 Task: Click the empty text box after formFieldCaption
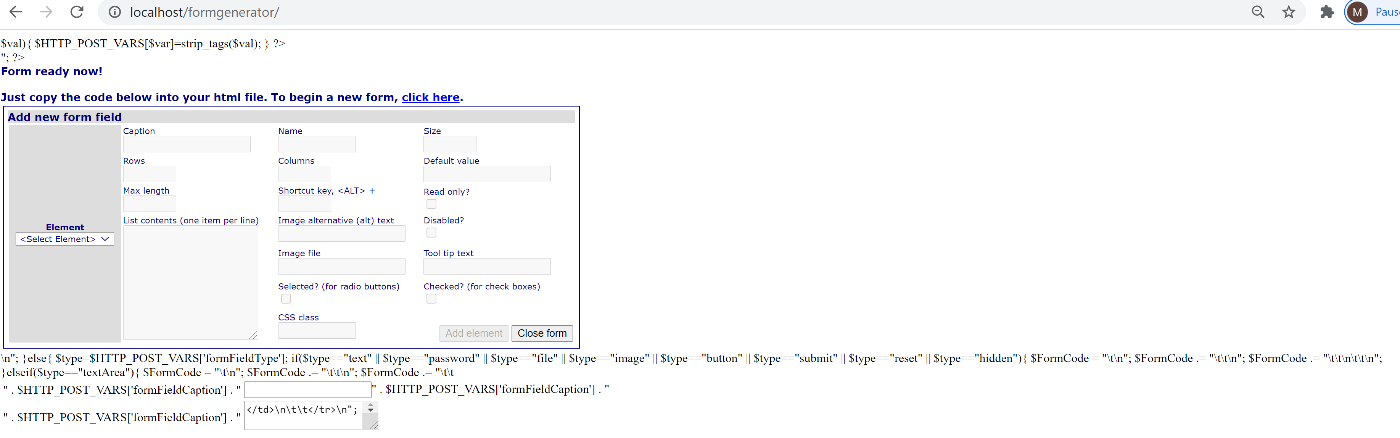(307, 388)
